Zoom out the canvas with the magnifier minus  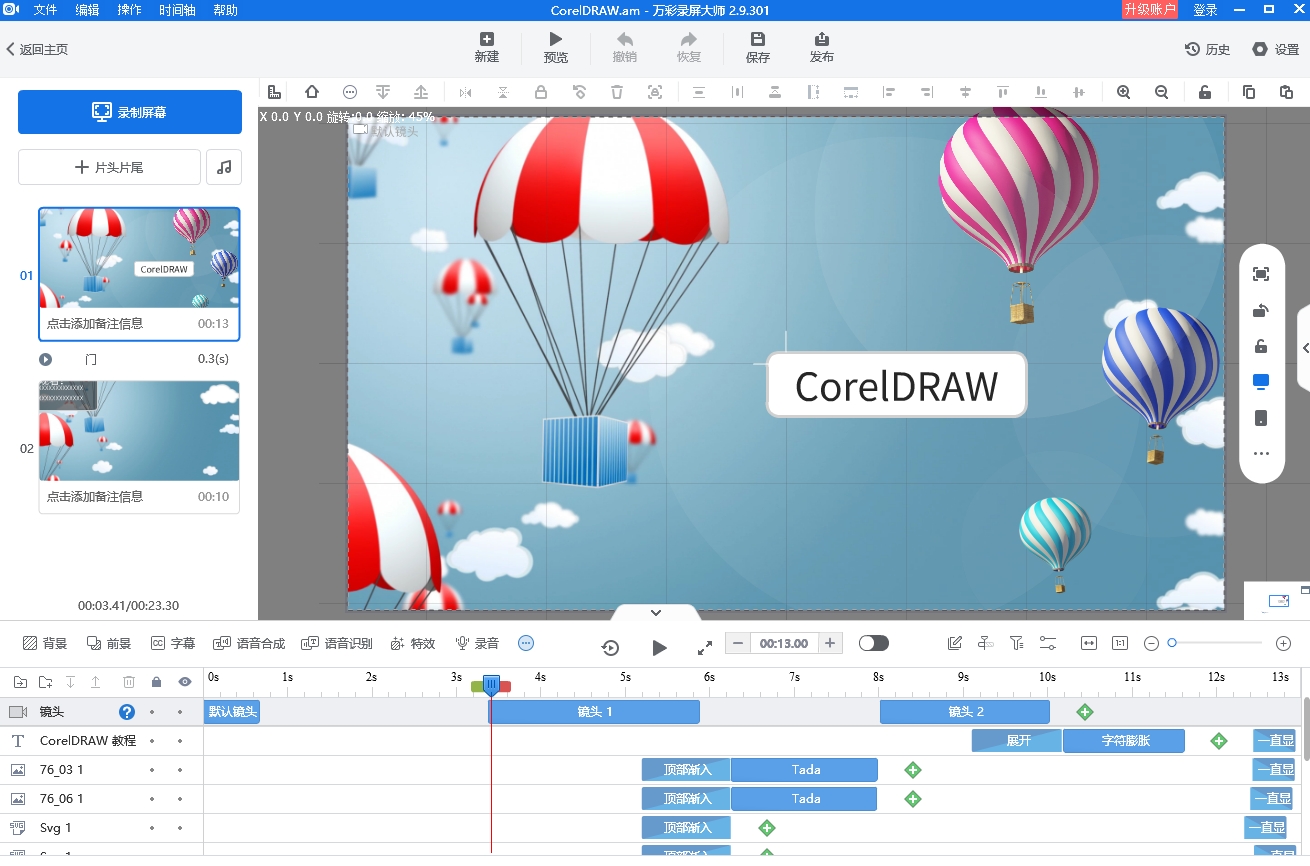(1161, 92)
